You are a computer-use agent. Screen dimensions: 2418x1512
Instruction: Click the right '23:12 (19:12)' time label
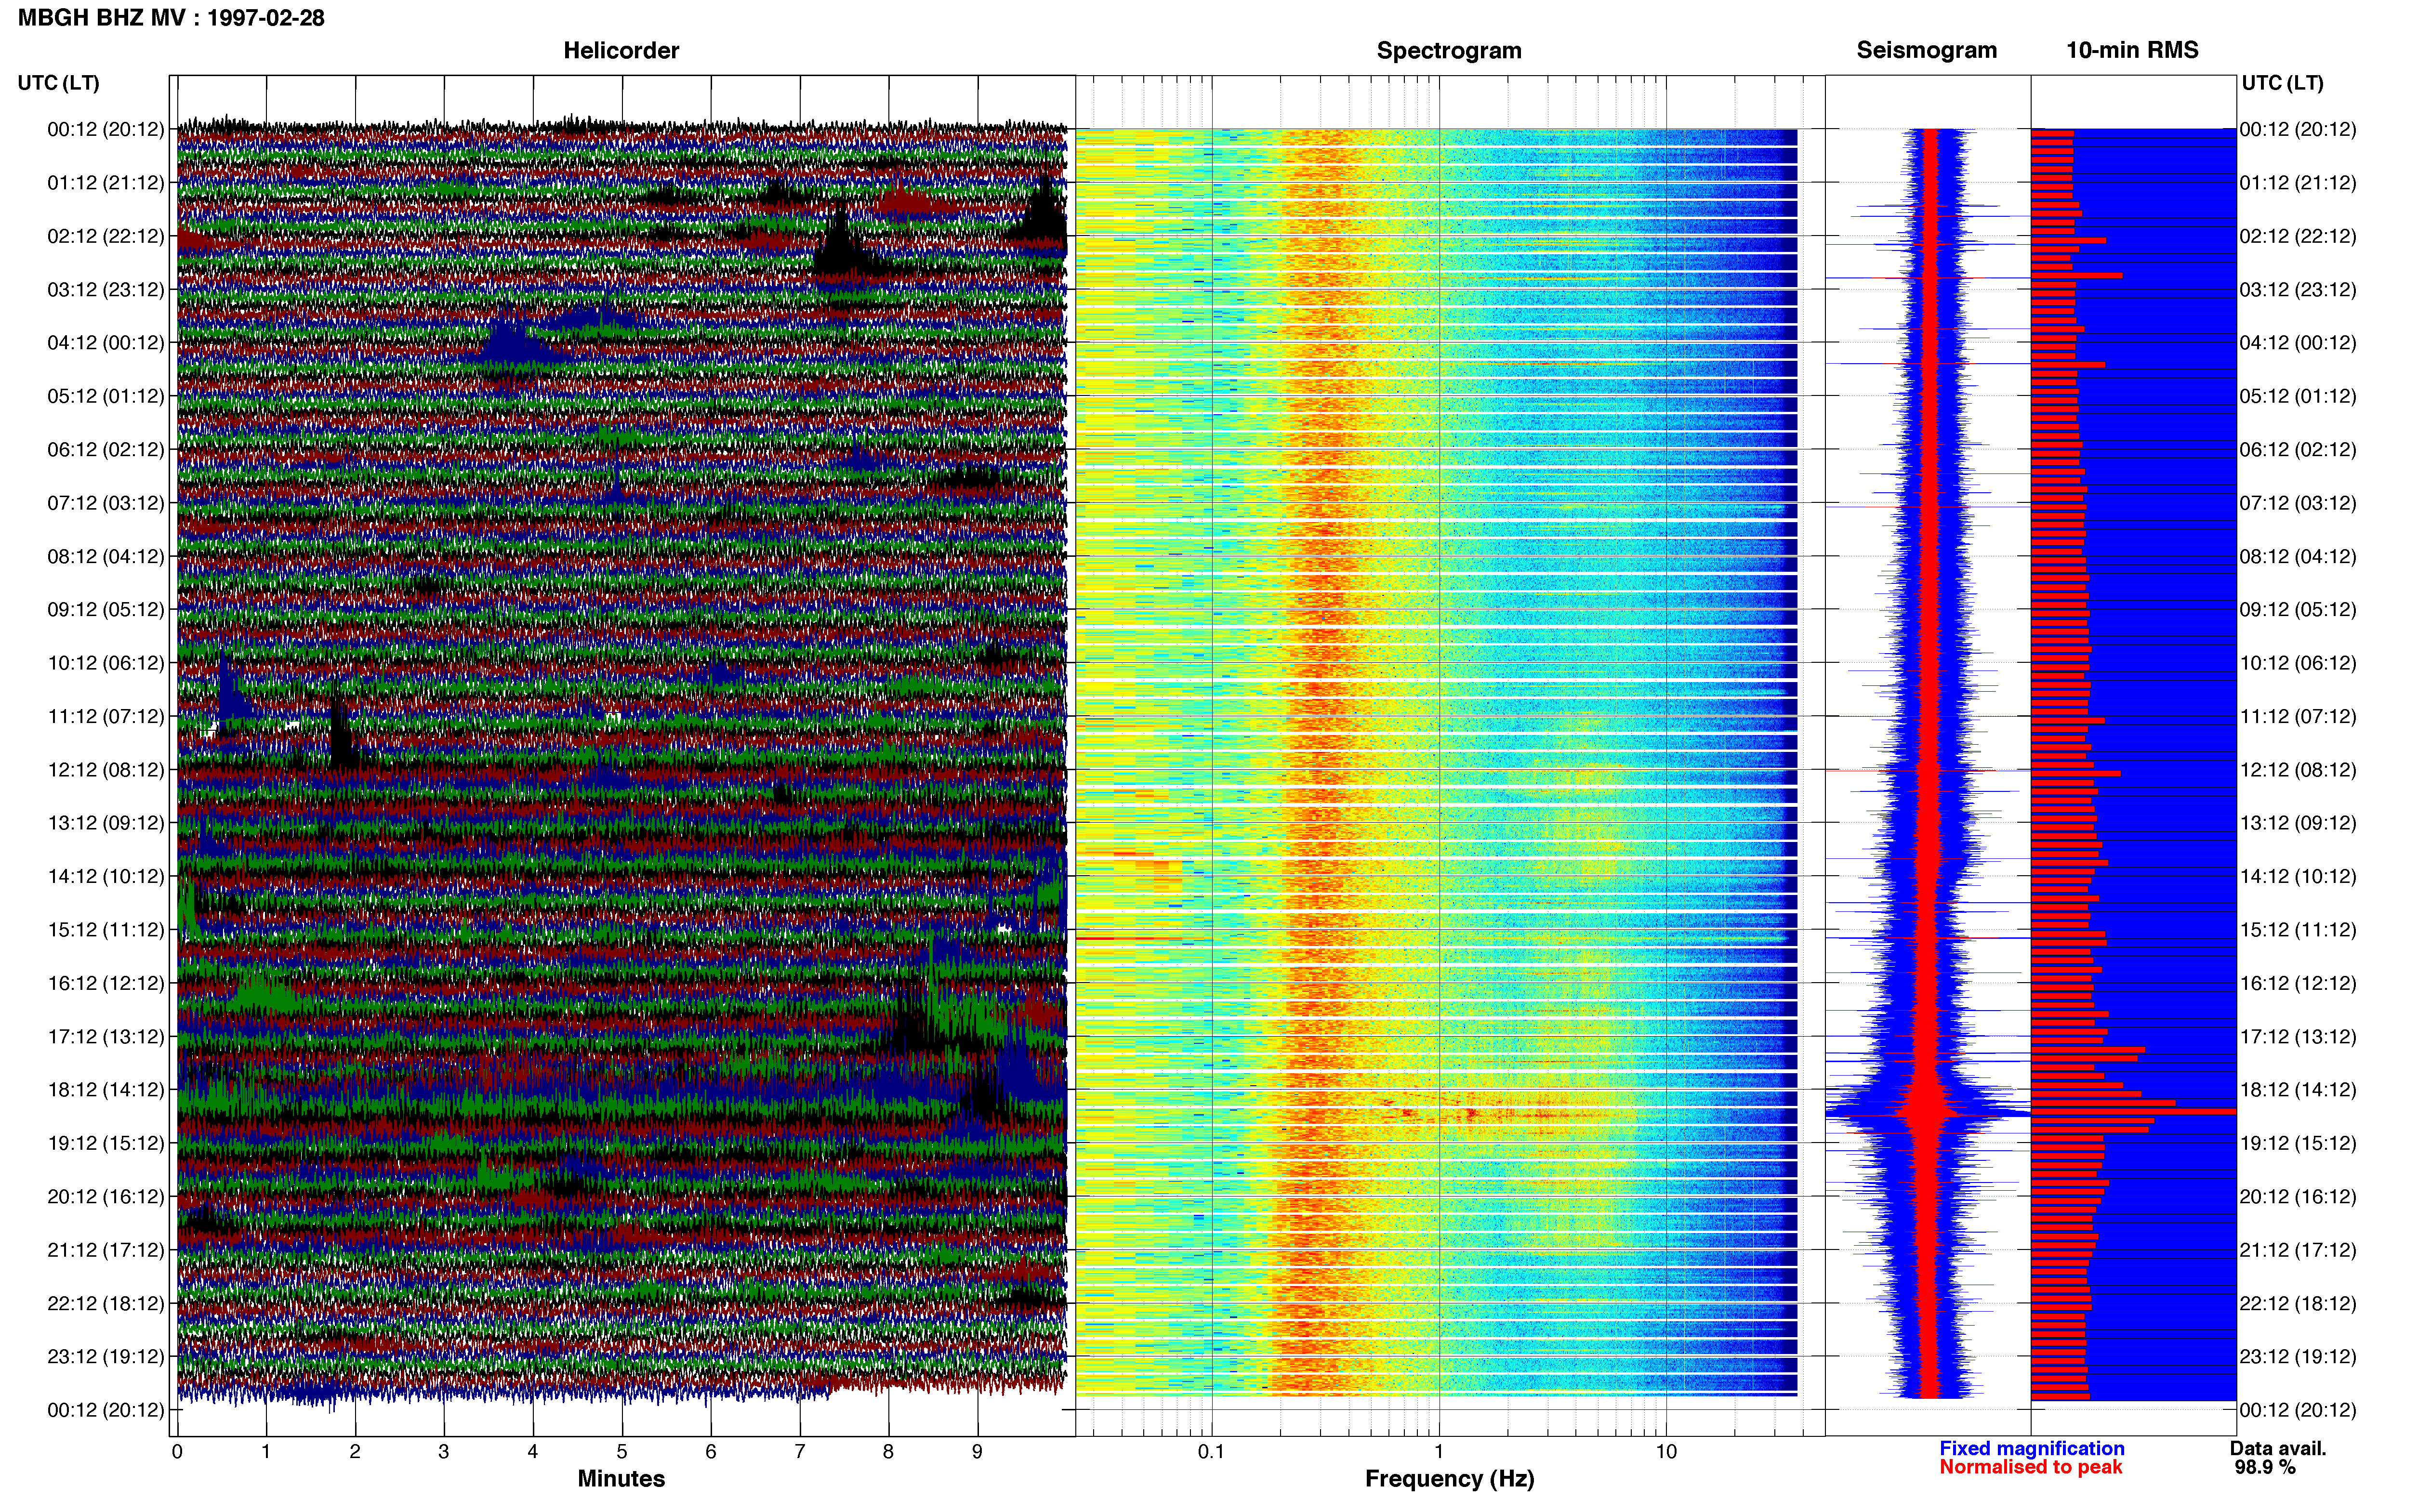click(x=2298, y=1357)
